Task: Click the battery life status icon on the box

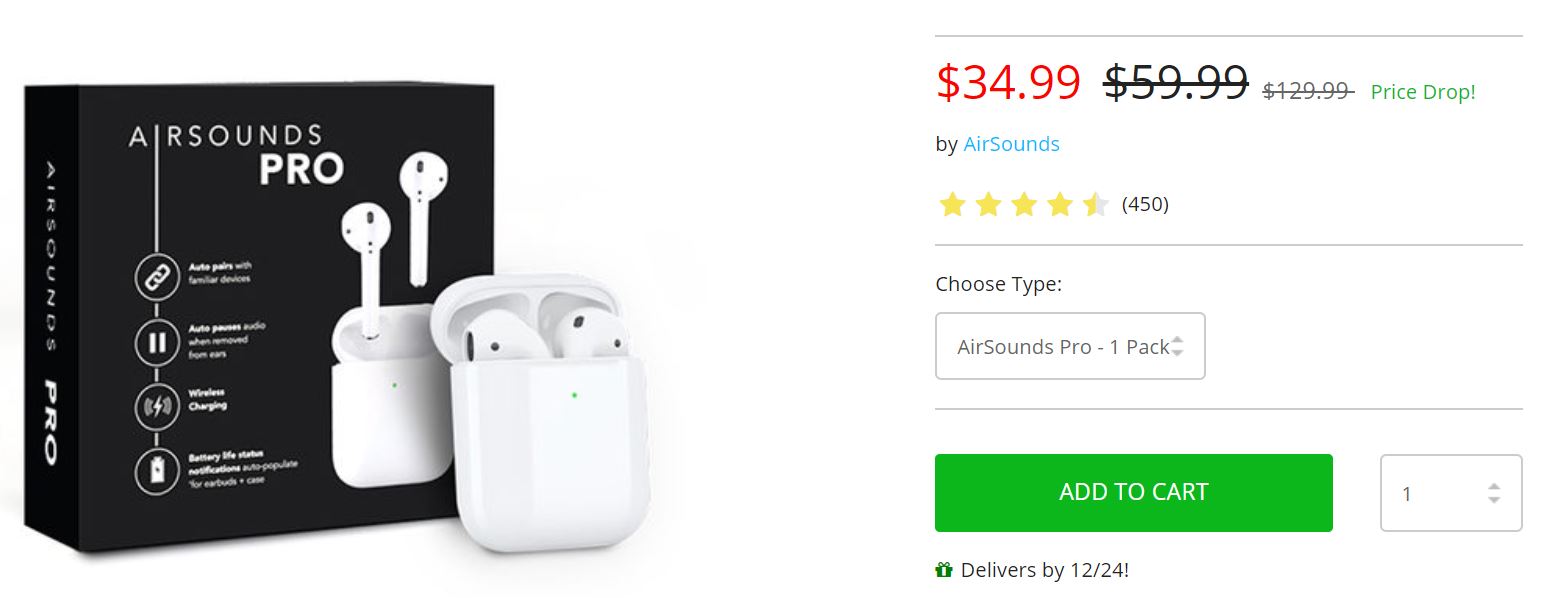Action: coord(156,471)
